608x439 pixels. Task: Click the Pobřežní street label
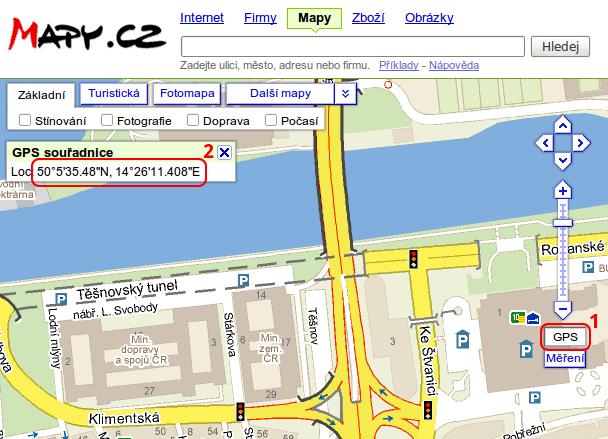[524, 432]
